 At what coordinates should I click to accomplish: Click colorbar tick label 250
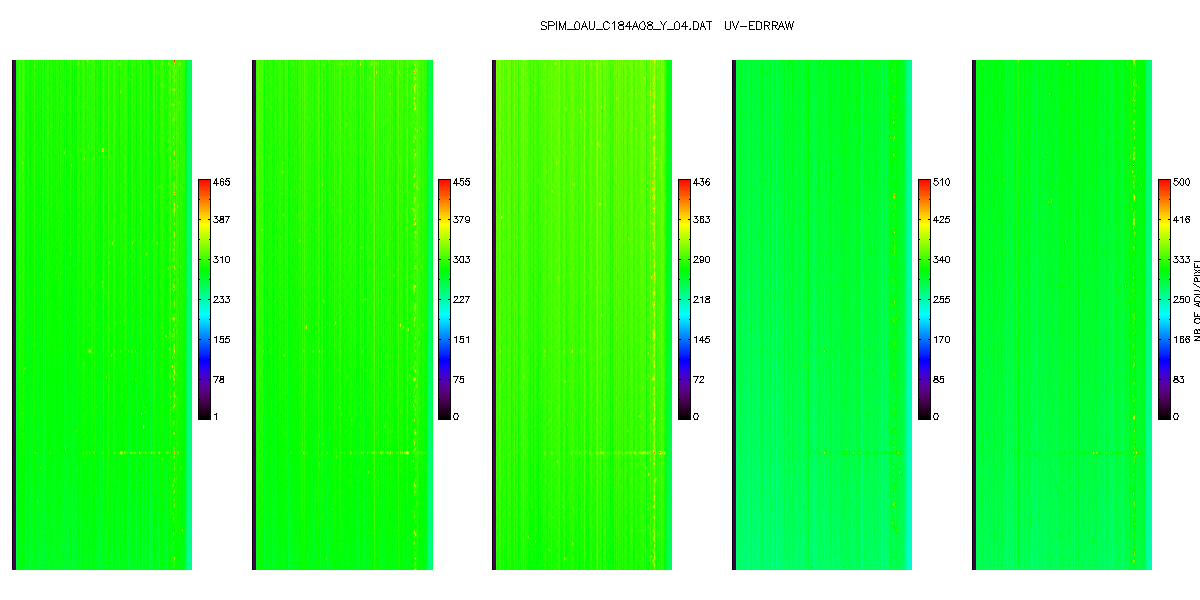(x=1182, y=300)
